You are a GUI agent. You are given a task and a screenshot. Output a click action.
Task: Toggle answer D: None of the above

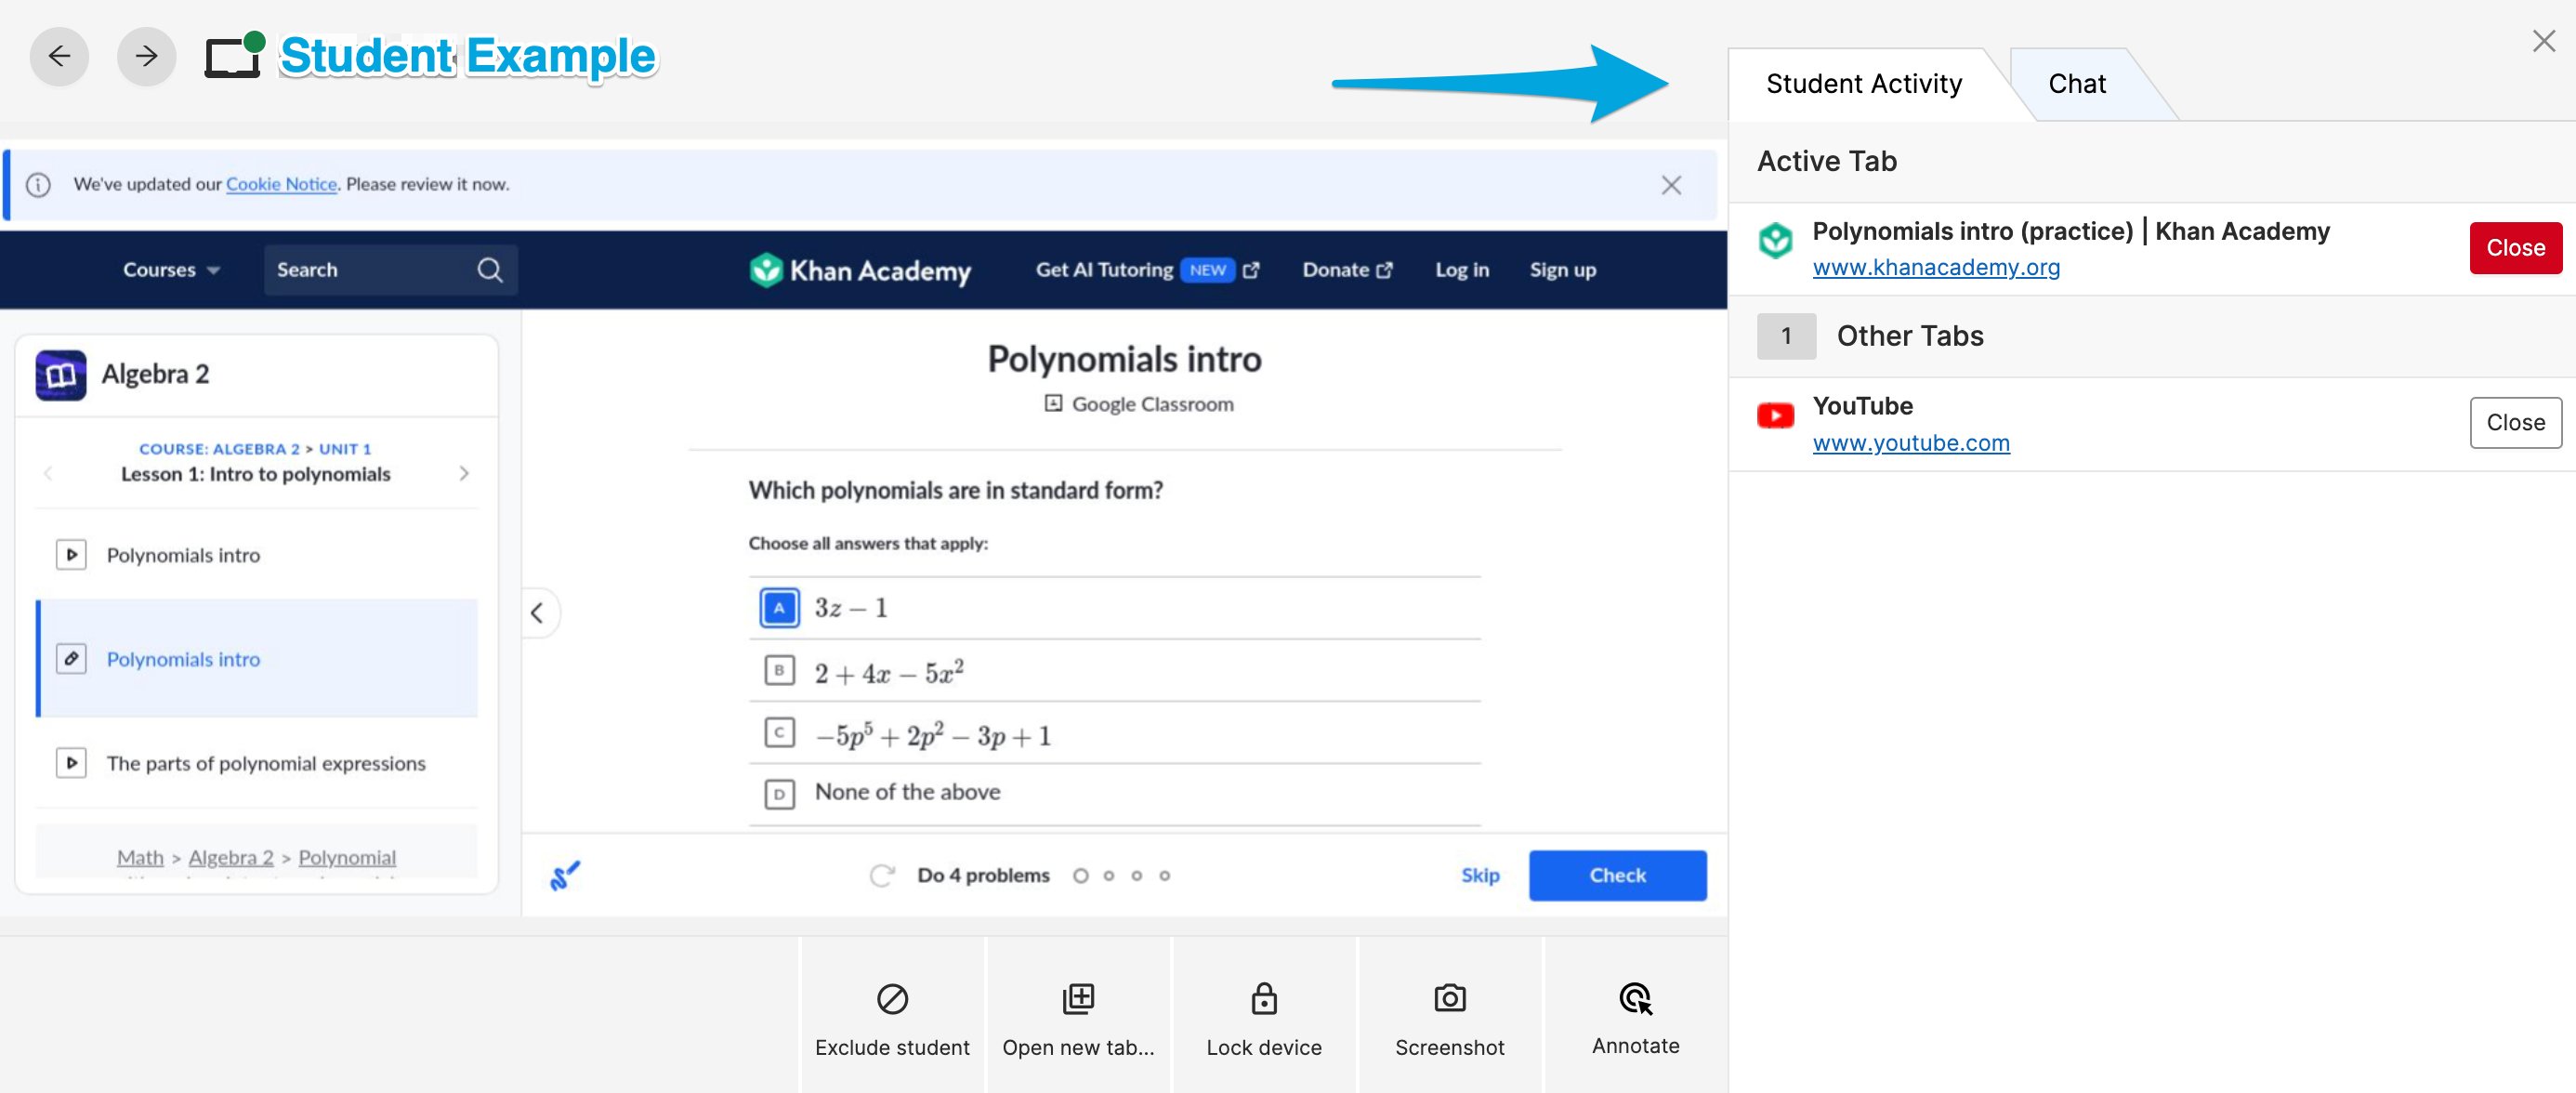pos(1114,794)
